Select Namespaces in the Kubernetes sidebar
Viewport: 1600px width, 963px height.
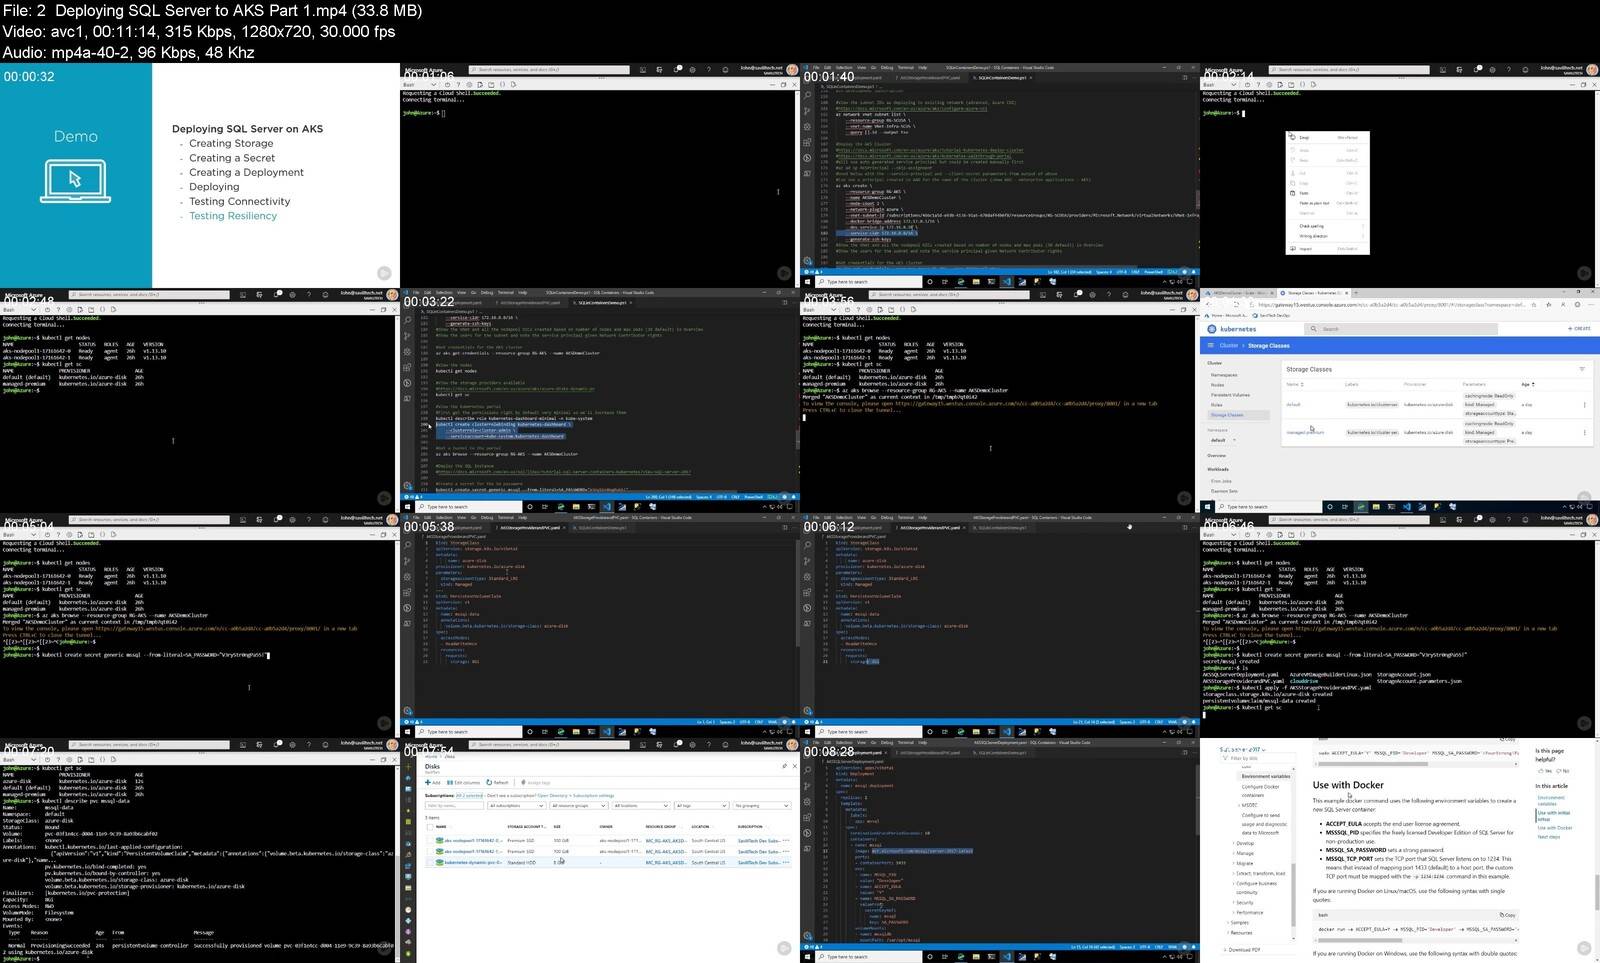[1224, 375]
